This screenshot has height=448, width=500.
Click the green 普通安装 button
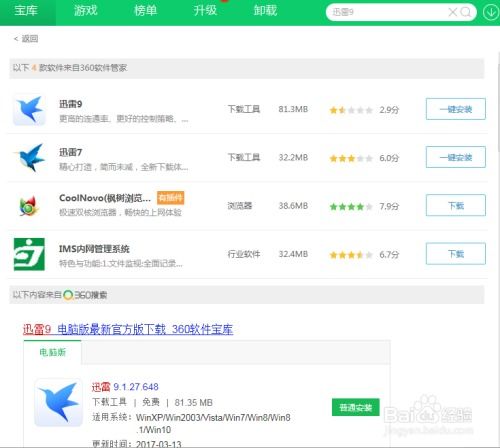coord(355,407)
